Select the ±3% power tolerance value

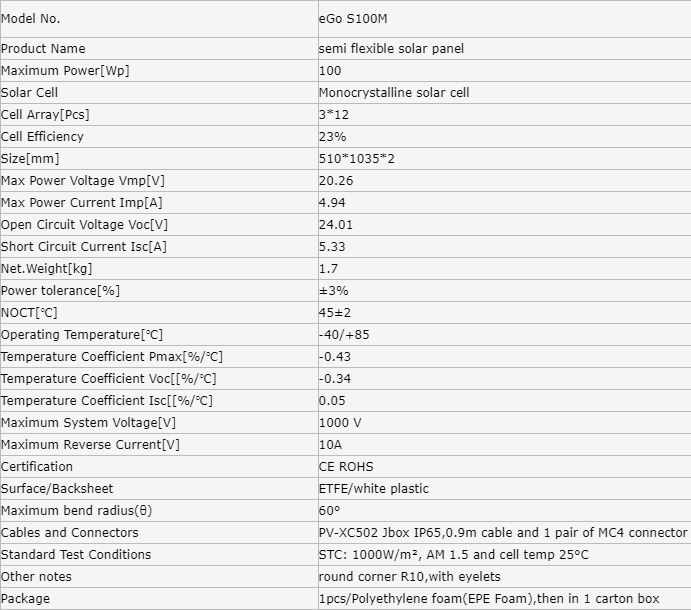tap(334, 290)
